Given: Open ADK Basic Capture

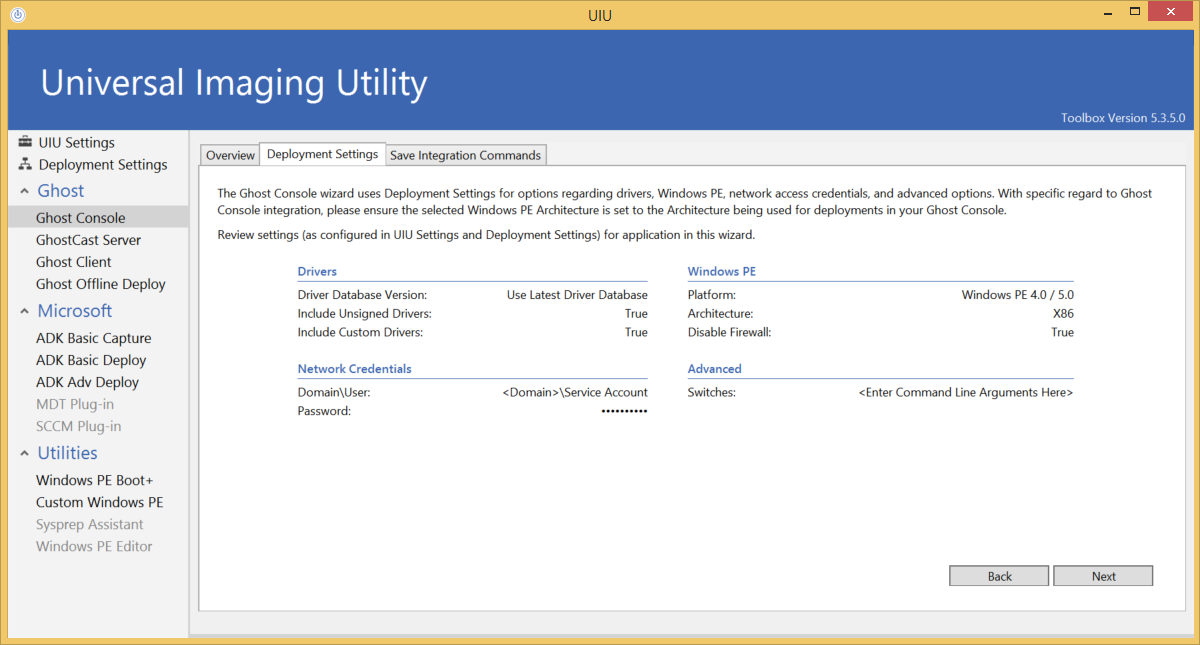Looking at the screenshot, I should click(94, 338).
